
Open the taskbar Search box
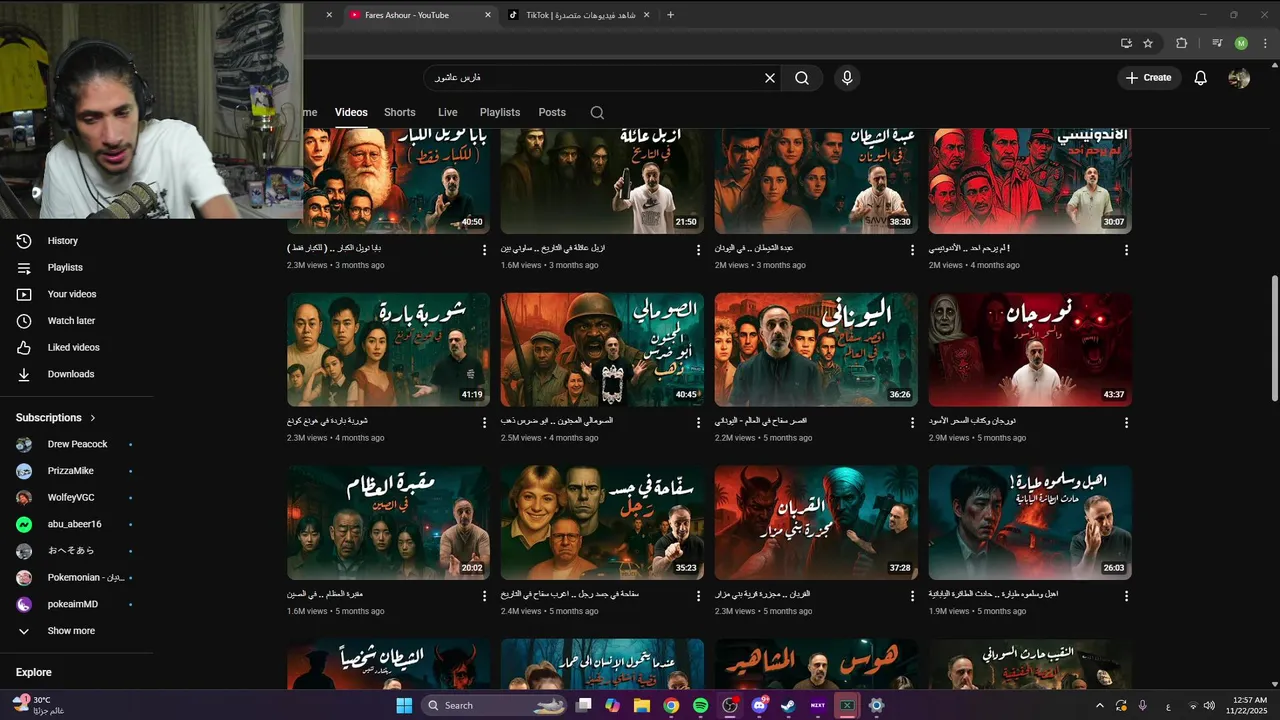pyautogui.click(x=492, y=705)
